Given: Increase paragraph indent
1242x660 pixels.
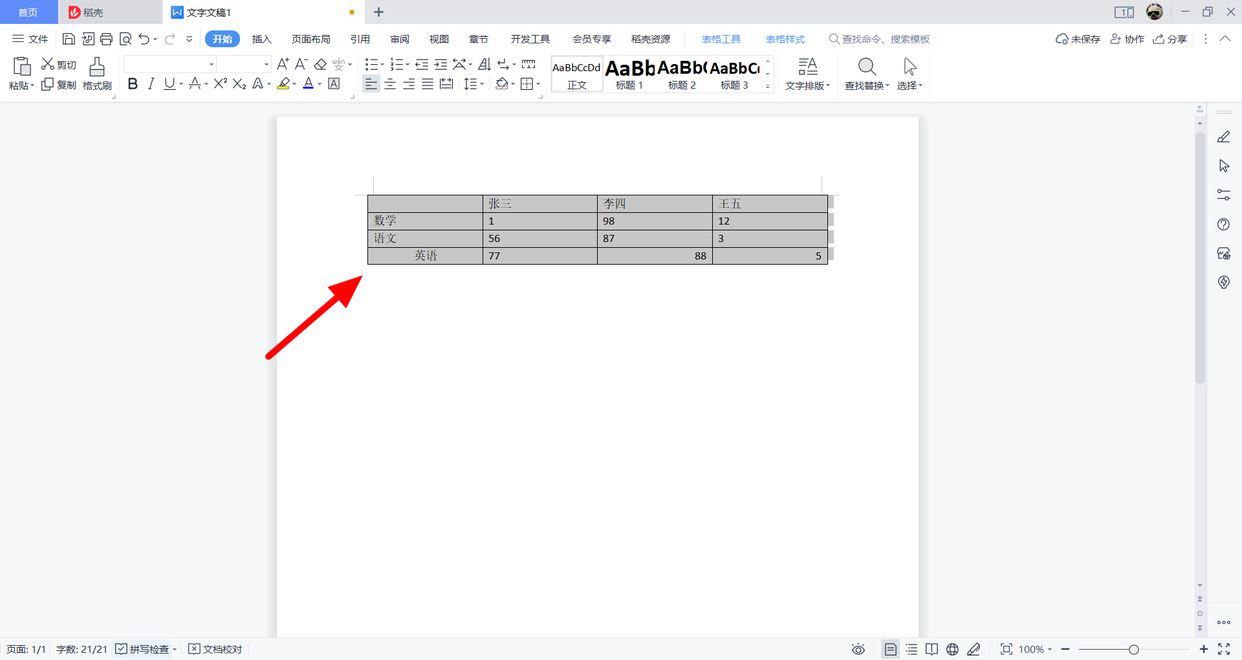Looking at the screenshot, I should pyautogui.click(x=441, y=64).
